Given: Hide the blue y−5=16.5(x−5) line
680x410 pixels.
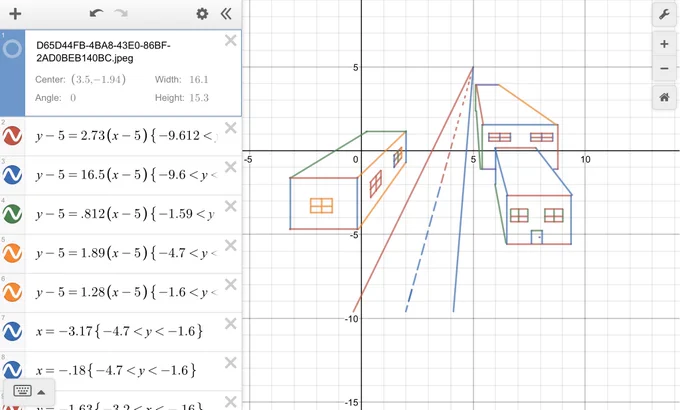Looking at the screenshot, I should point(12,174).
